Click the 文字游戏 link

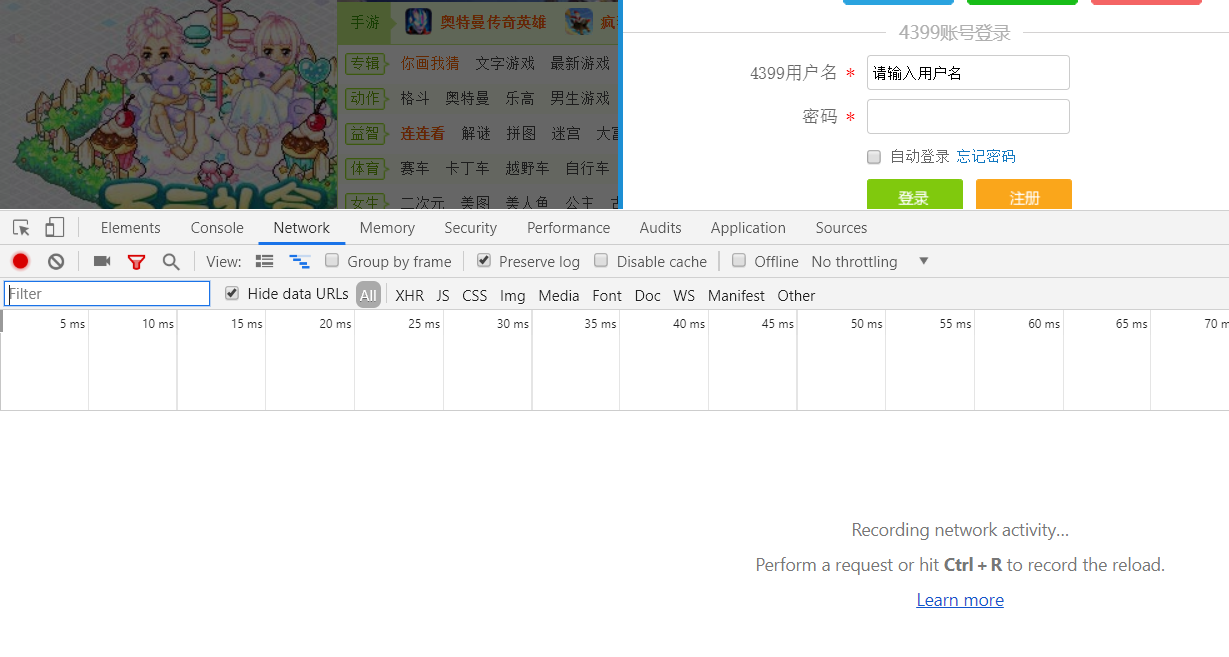pos(505,64)
